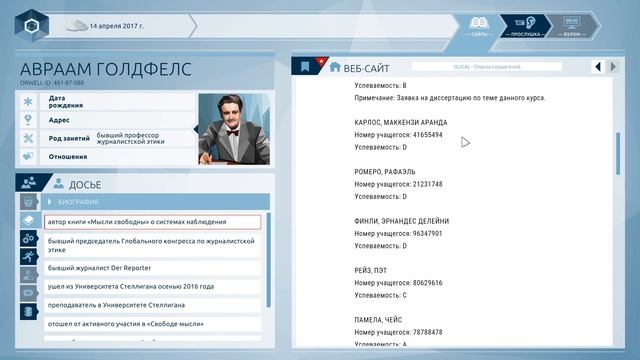Click the occupation tools icon

(28, 138)
